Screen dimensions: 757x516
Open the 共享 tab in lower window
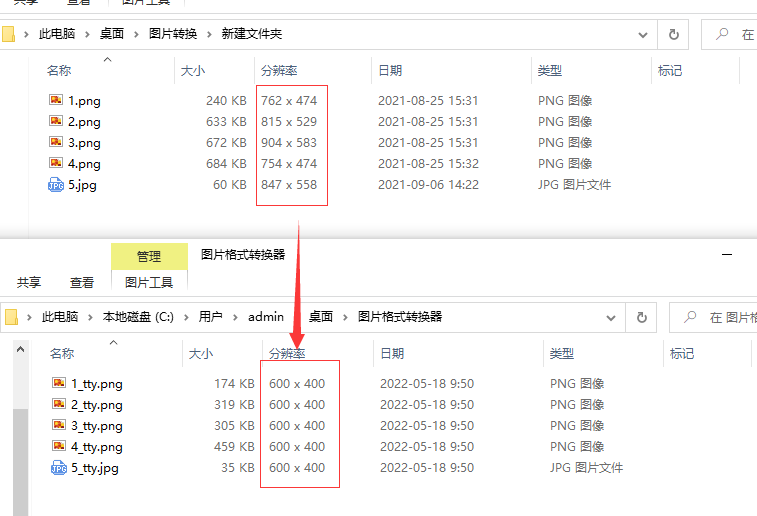click(29, 282)
